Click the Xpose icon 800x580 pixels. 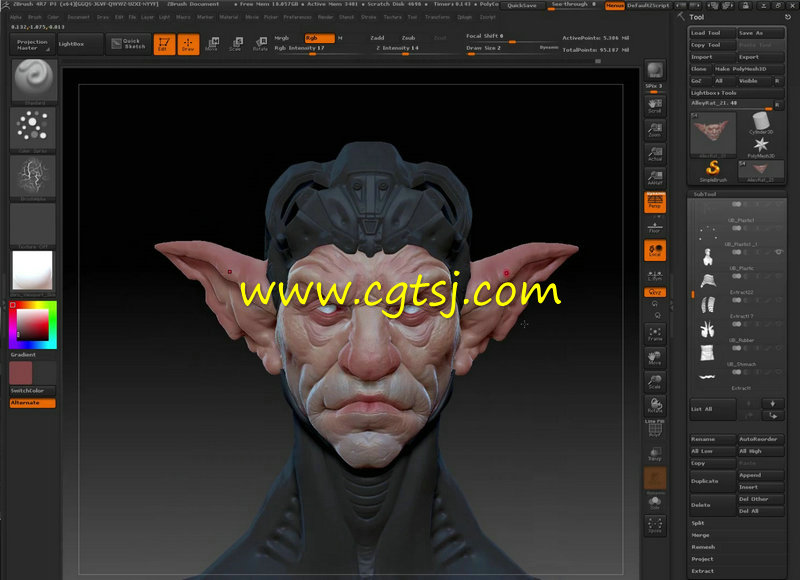tap(655, 525)
